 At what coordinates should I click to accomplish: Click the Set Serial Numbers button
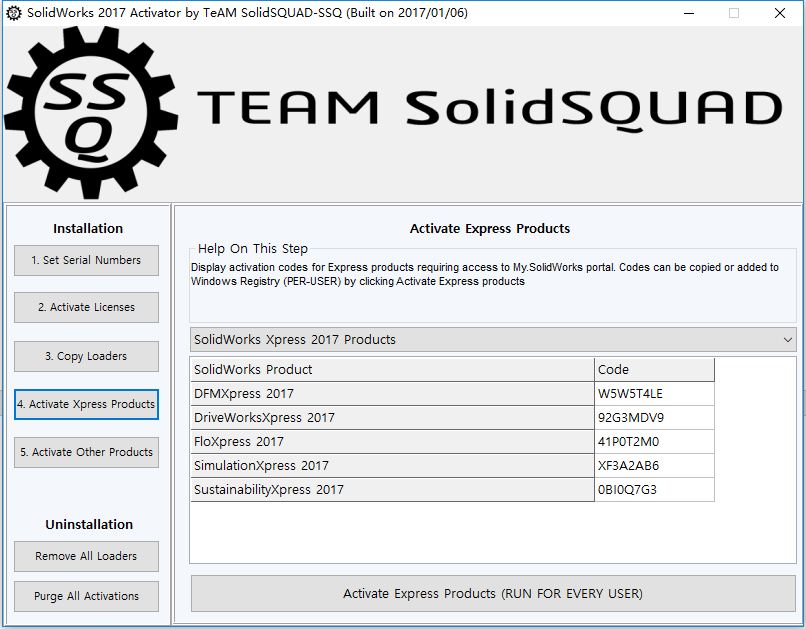pyautogui.click(x=86, y=260)
